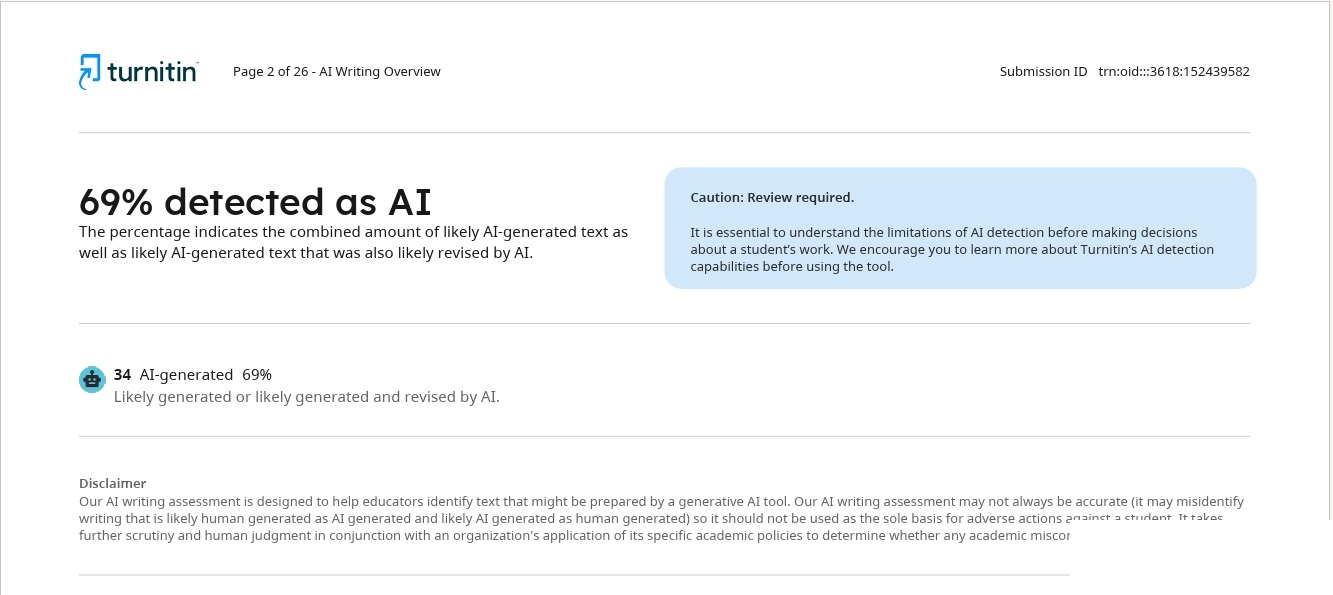1333x595 pixels.
Task: Click the disclaimer paragraph starting "Our AI writing assessment"
Action: (662, 518)
